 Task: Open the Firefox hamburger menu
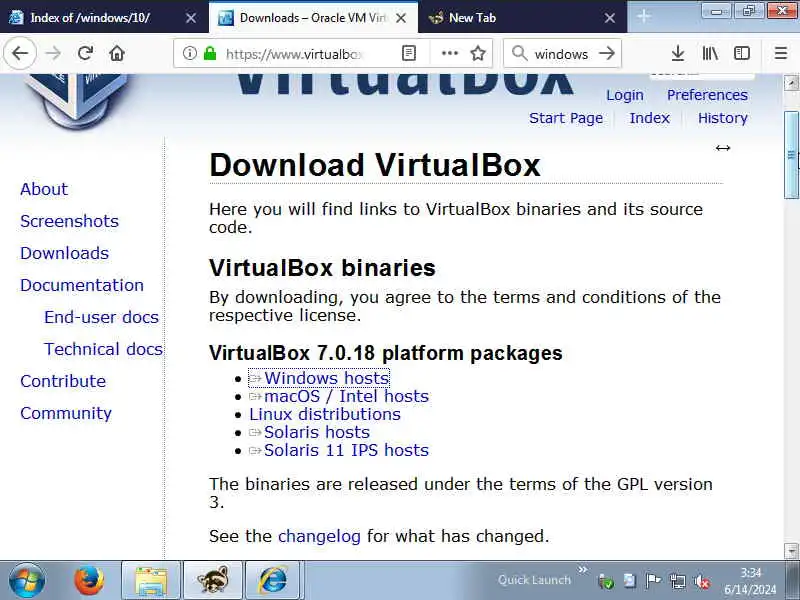tap(781, 53)
